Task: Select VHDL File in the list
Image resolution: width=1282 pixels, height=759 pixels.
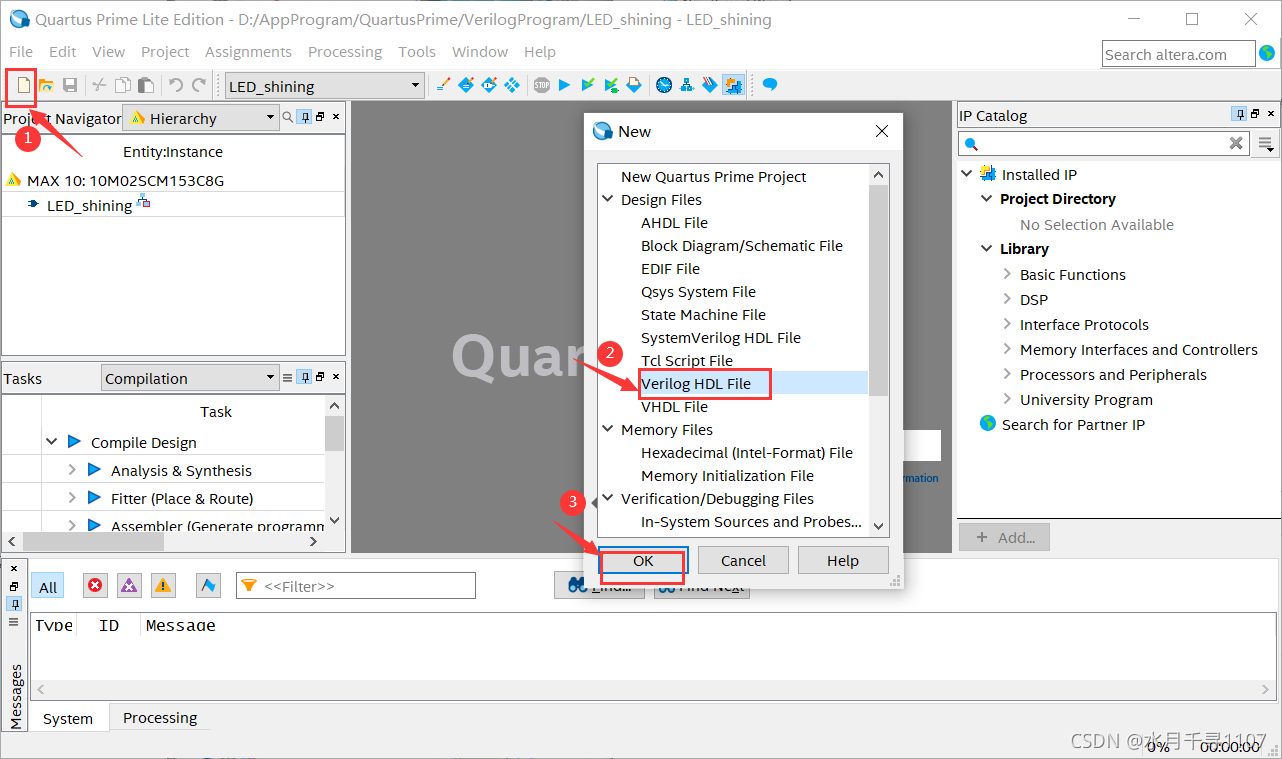Action: 674,406
